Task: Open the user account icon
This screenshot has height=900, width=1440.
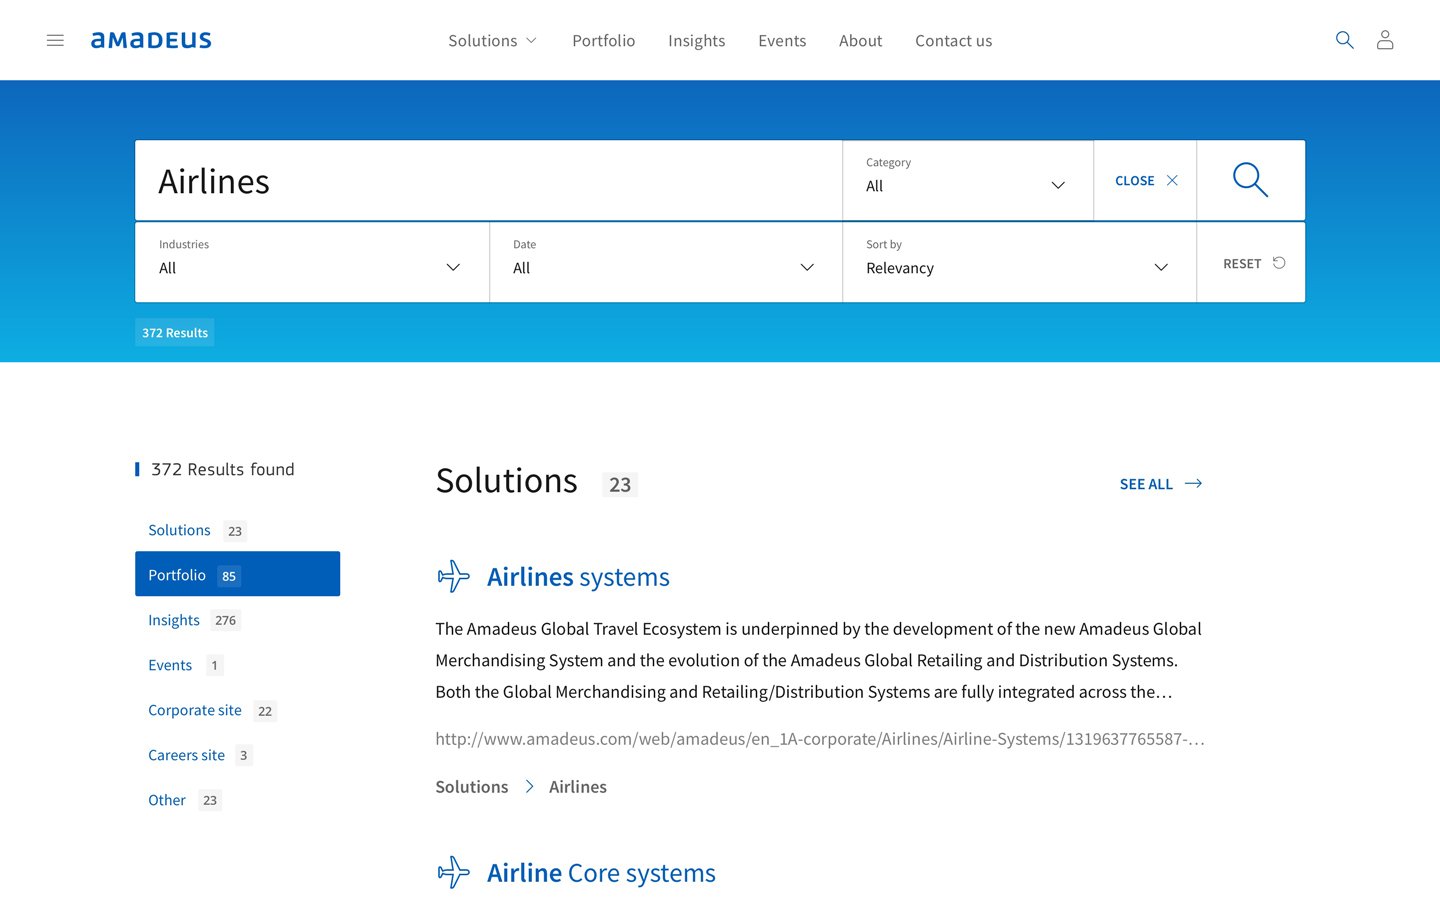Action: [x=1385, y=40]
